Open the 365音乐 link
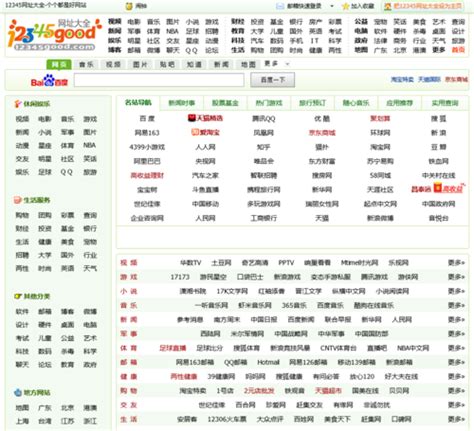Viewport: 474px width, 431px height. [x=294, y=305]
